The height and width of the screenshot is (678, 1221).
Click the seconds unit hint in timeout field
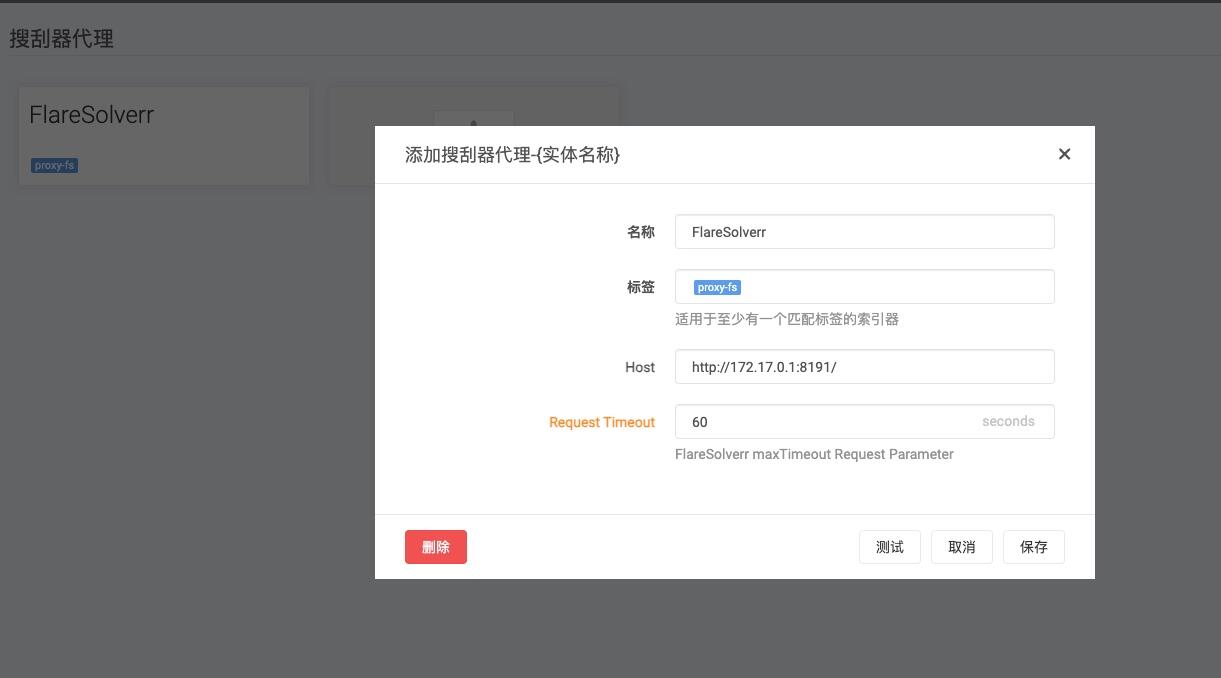tap(1008, 421)
